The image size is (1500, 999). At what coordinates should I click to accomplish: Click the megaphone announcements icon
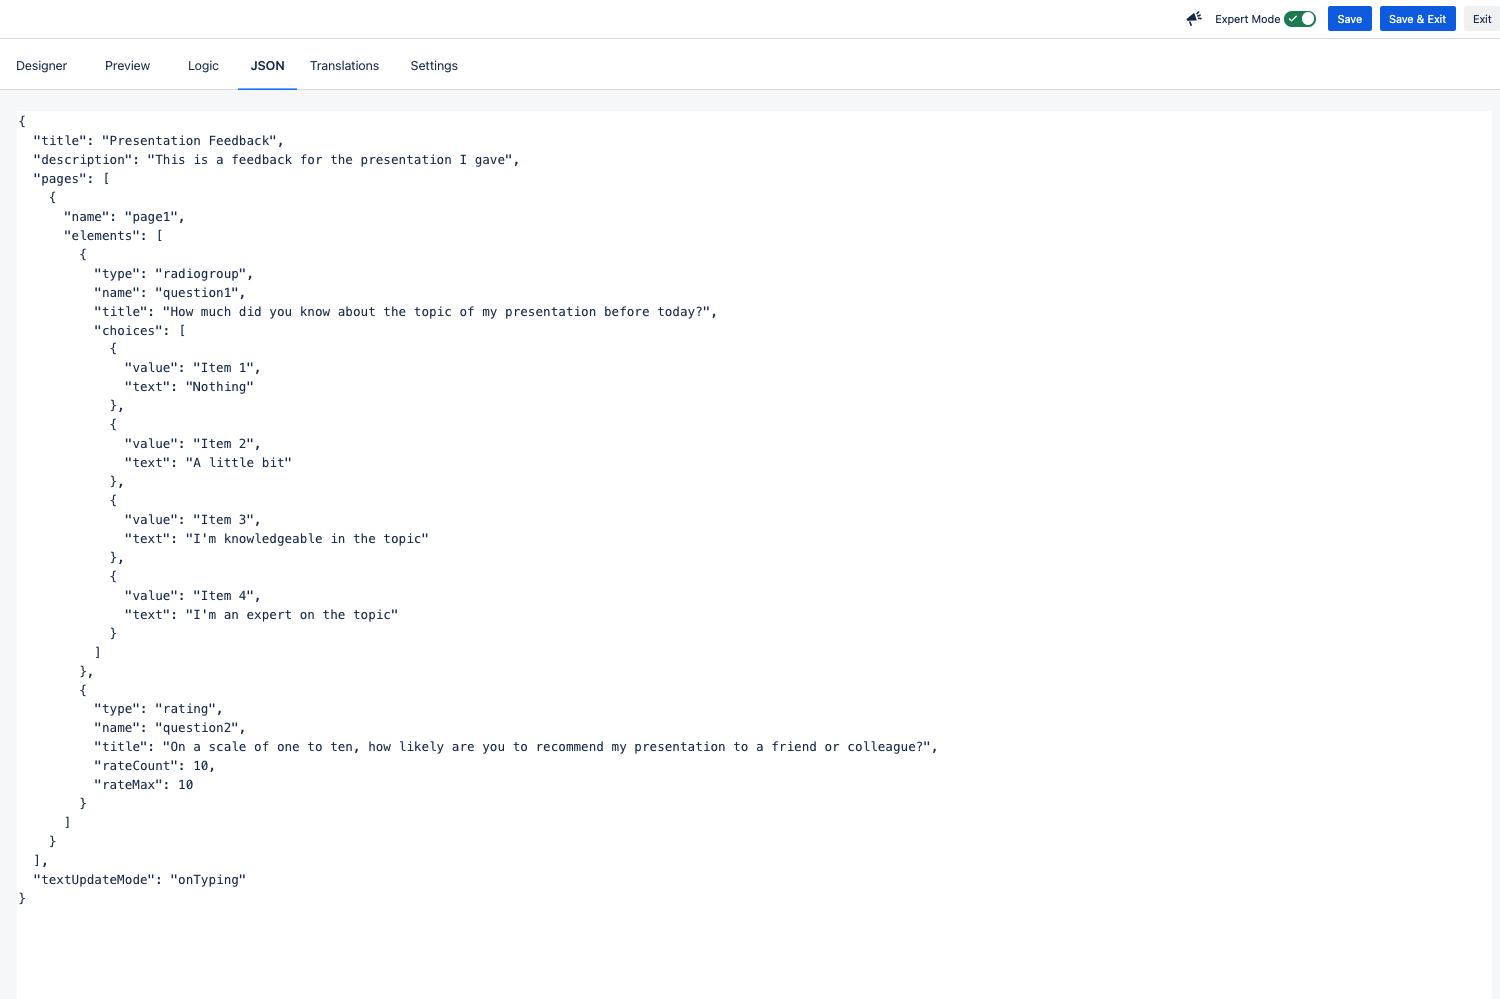[1194, 19]
